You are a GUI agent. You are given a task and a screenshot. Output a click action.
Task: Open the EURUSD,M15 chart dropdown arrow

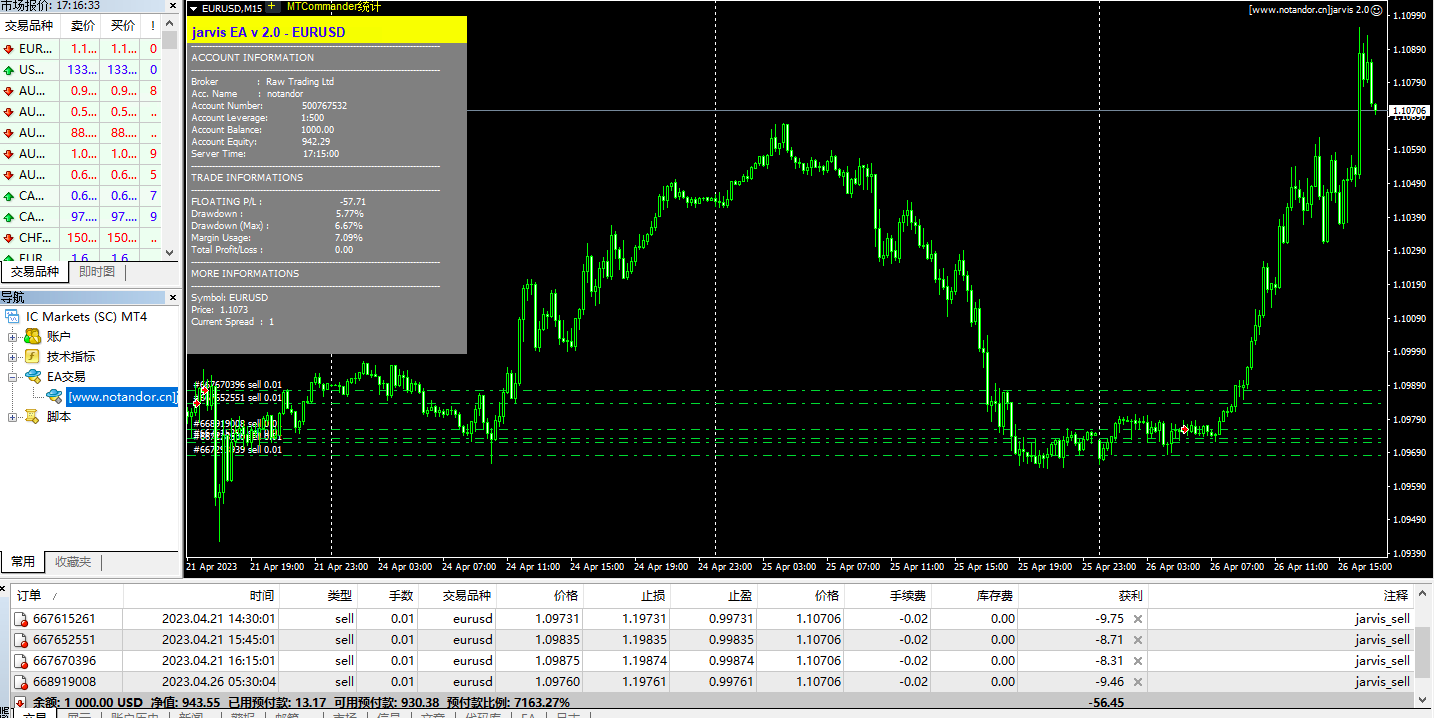pos(193,8)
